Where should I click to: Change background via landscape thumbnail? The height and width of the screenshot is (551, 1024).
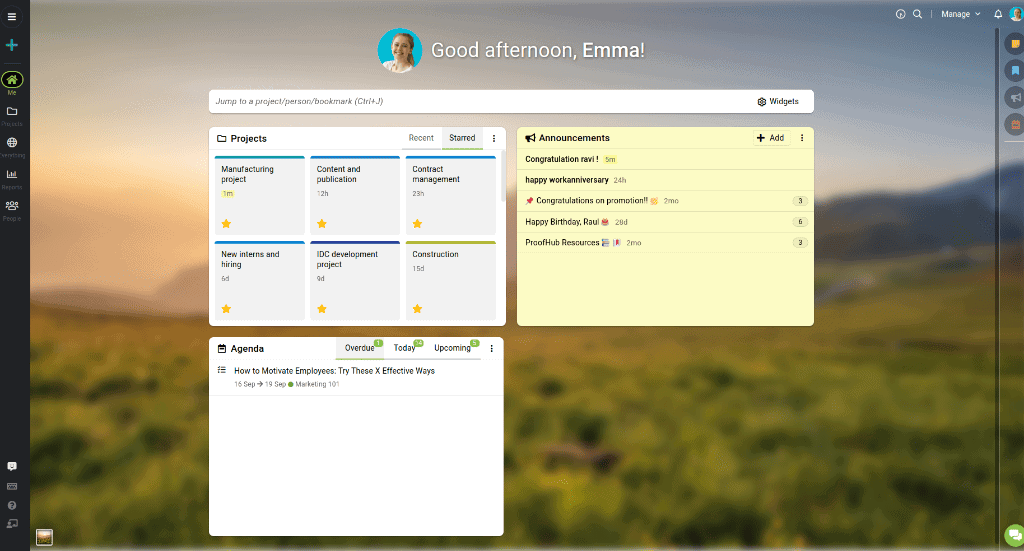point(44,537)
